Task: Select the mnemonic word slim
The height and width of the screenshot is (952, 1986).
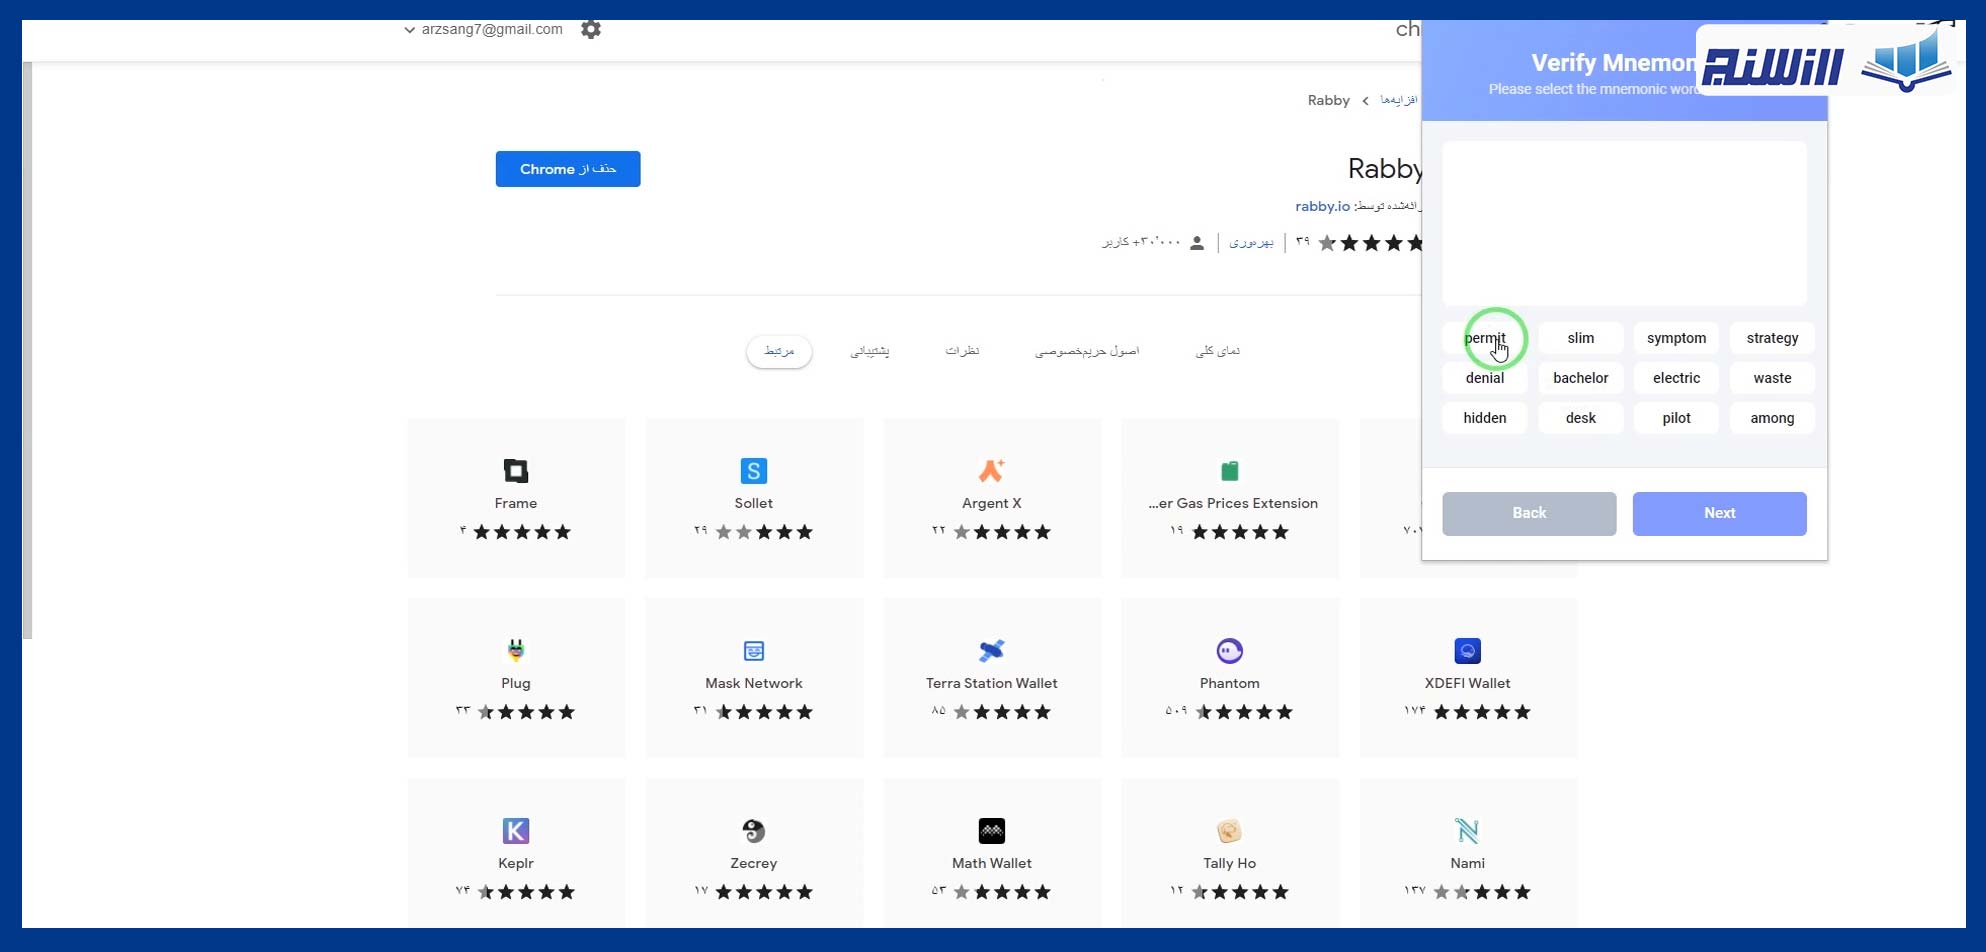Action: [1581, 338]
